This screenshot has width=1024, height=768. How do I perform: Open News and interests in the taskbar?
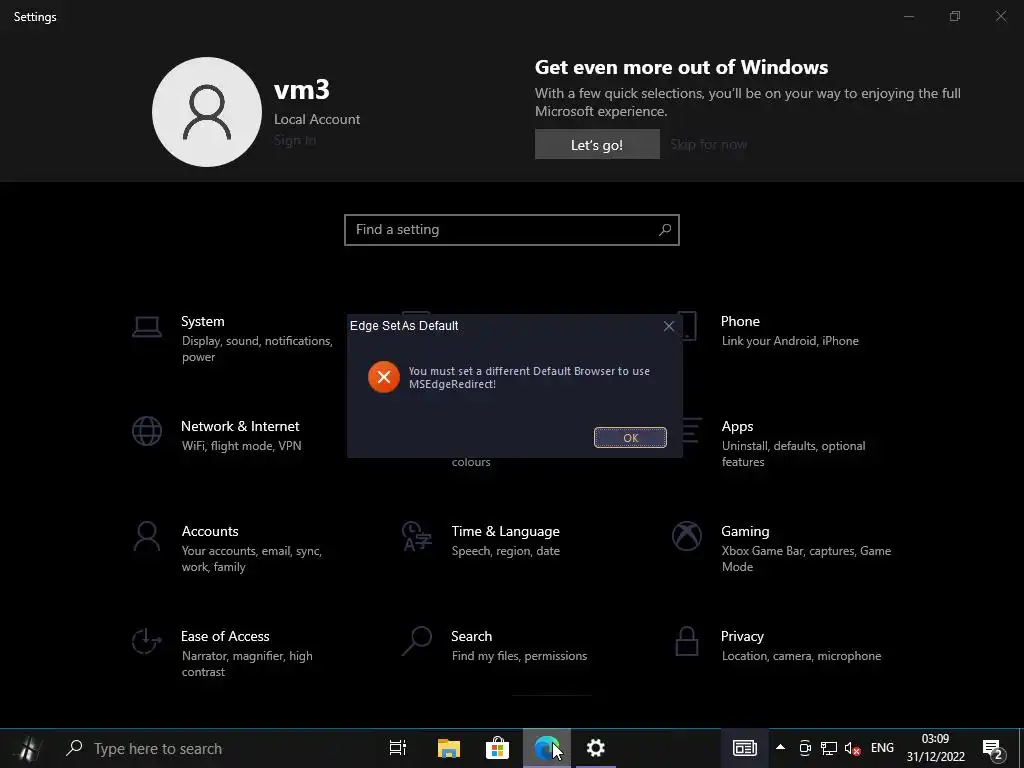coord(744,748)
